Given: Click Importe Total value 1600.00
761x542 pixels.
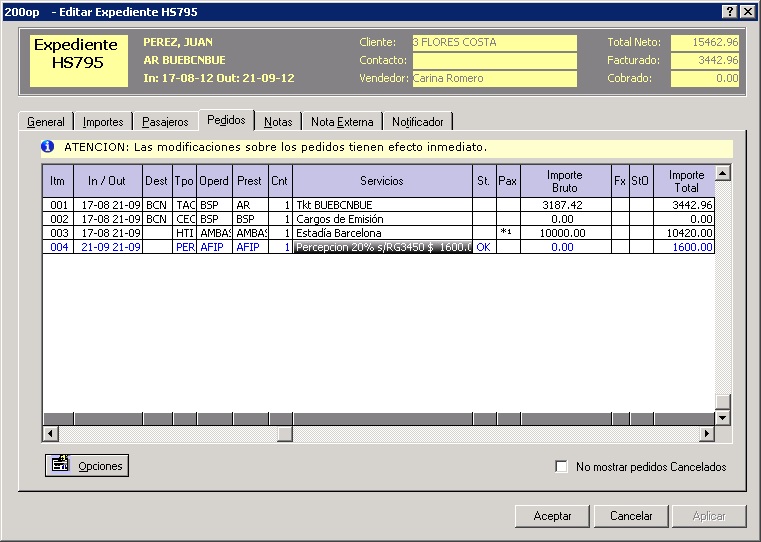Looking at the screenshot, I should [x=684, y=247].
